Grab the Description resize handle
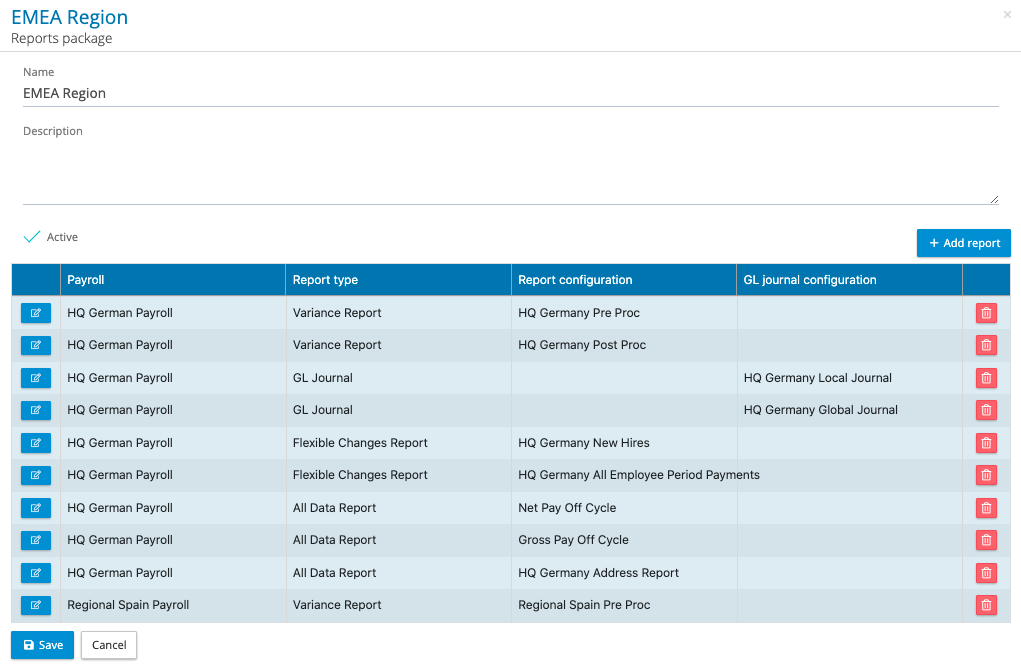 (x=994, y=200)
